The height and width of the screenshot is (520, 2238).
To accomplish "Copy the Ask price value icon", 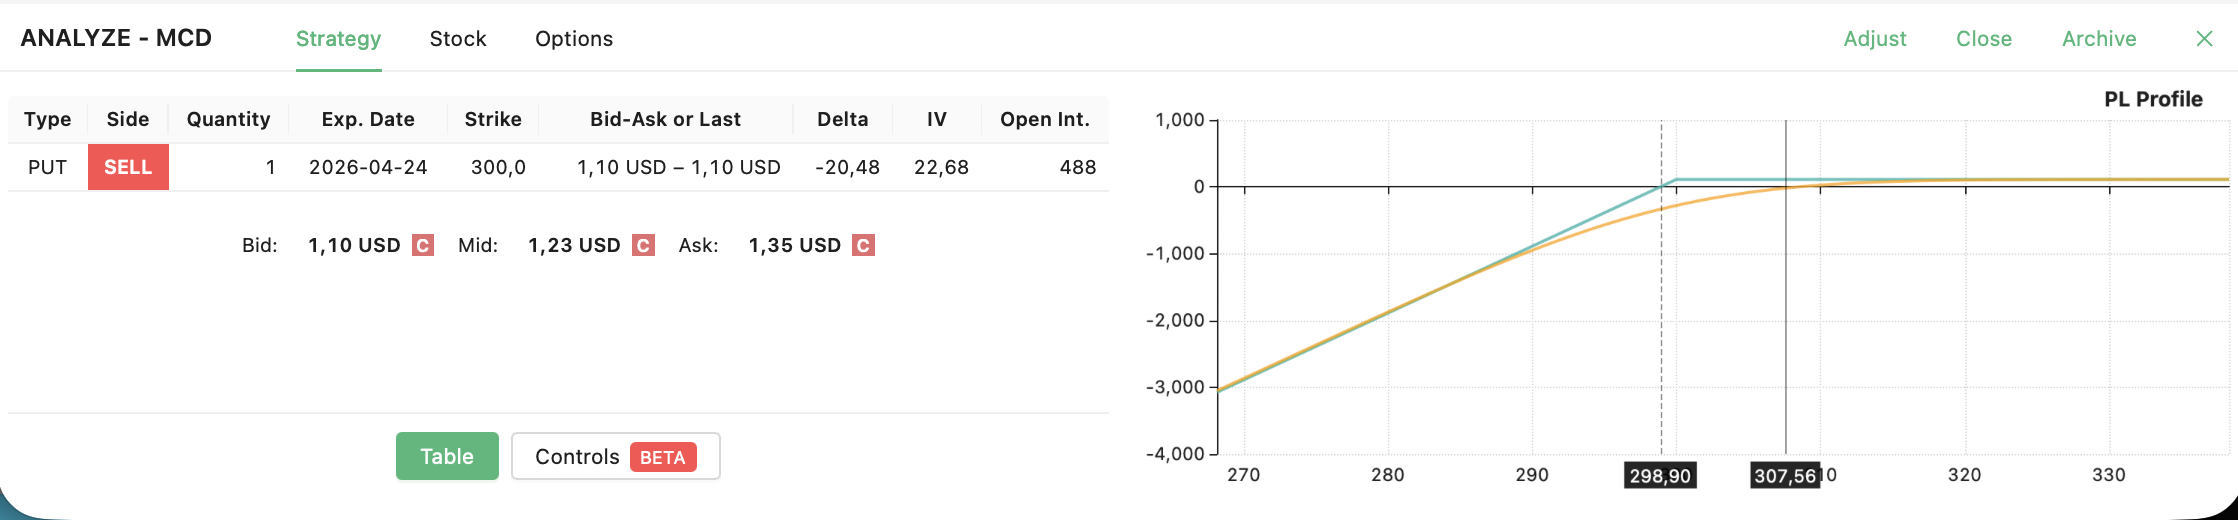I will tap(863, 245).
